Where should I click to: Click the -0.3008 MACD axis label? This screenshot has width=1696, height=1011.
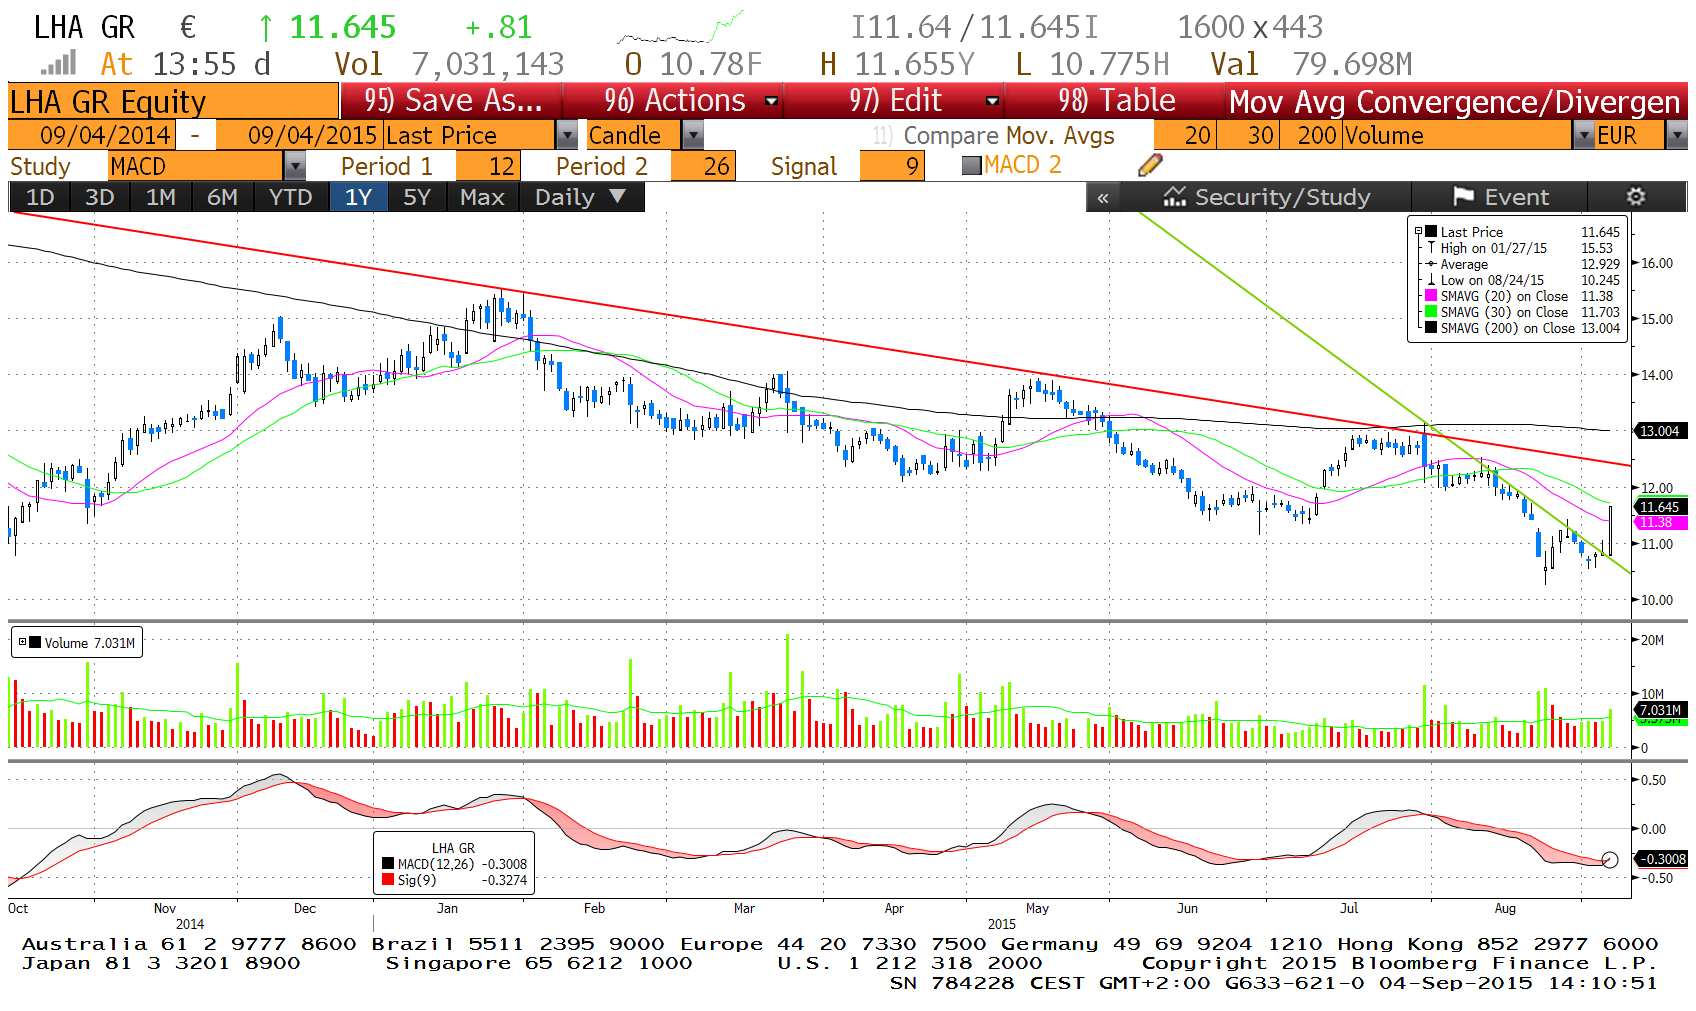(x=1662, y=859)
